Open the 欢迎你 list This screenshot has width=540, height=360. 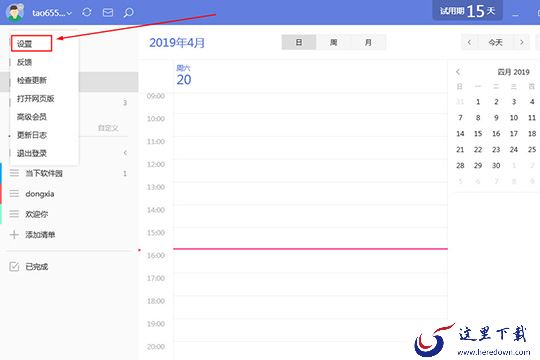tap(69, 214)
